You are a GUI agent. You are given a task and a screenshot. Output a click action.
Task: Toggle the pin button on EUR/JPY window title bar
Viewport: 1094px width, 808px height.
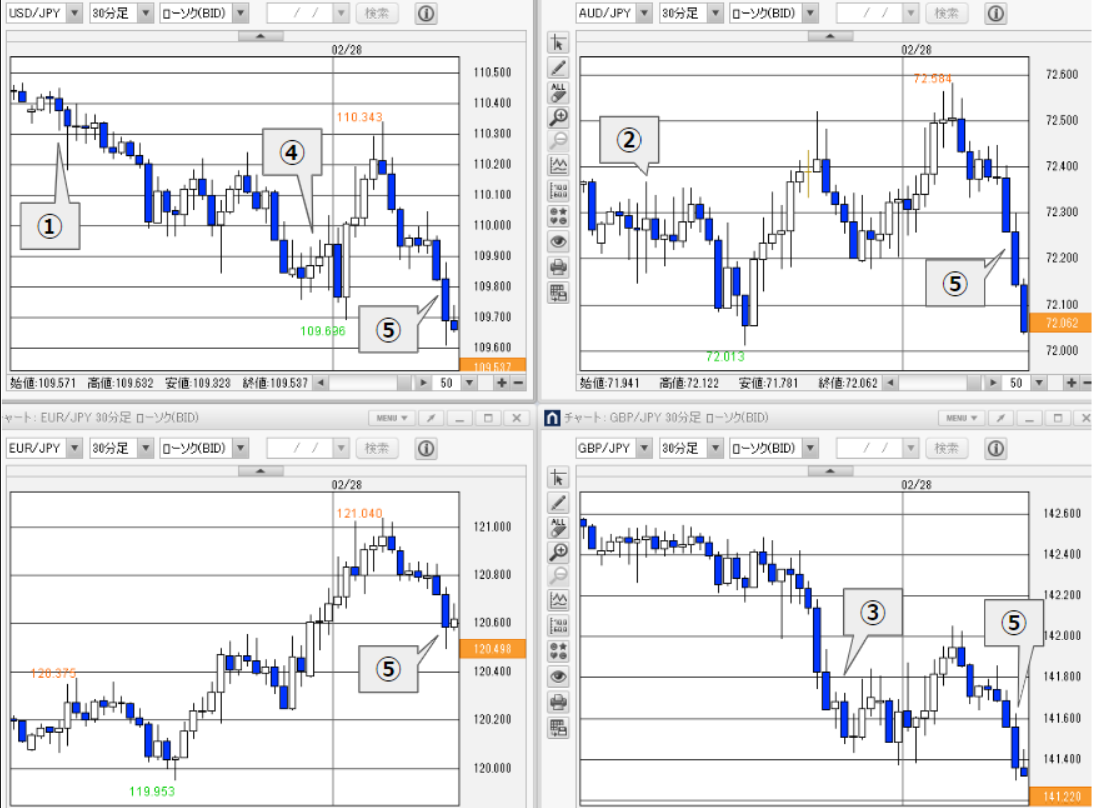pos(431,418)
